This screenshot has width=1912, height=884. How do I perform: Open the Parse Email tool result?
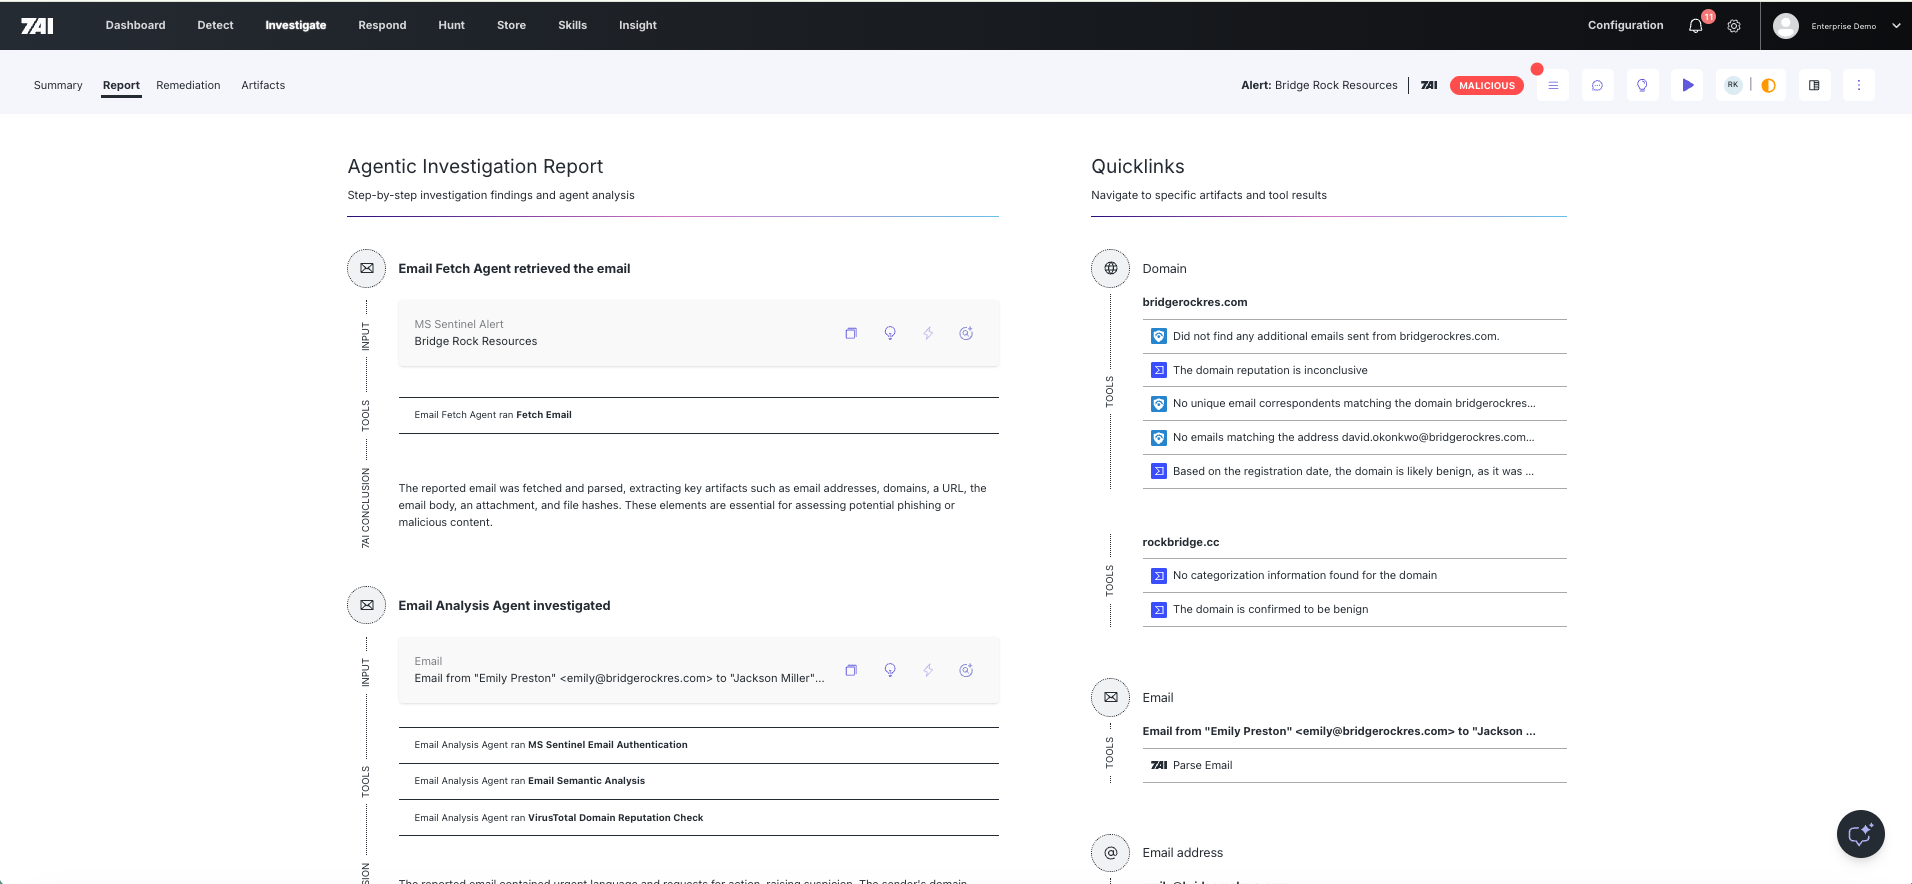(x=1355, y=765)
